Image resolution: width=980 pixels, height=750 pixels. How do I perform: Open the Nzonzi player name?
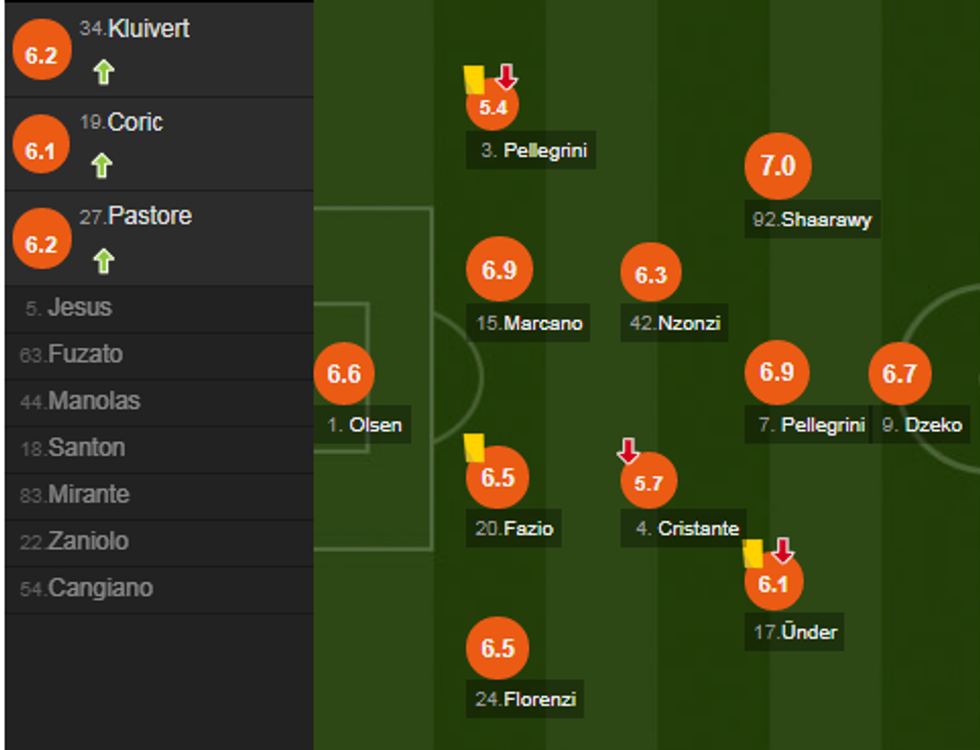coord(675,323)
